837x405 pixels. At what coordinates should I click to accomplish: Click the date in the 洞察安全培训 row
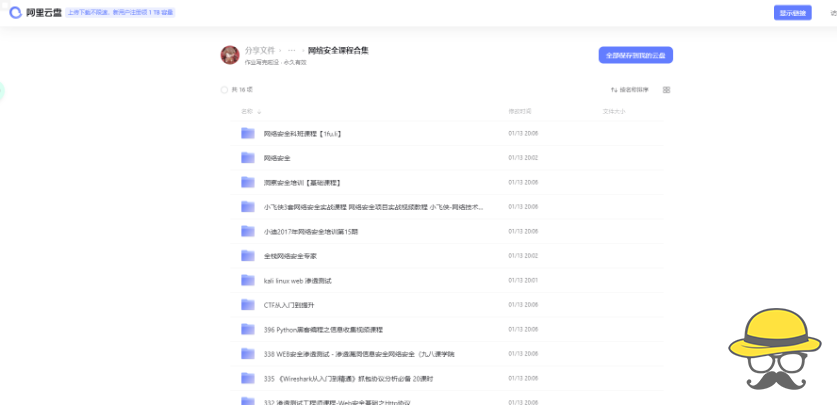coord(523,182)
